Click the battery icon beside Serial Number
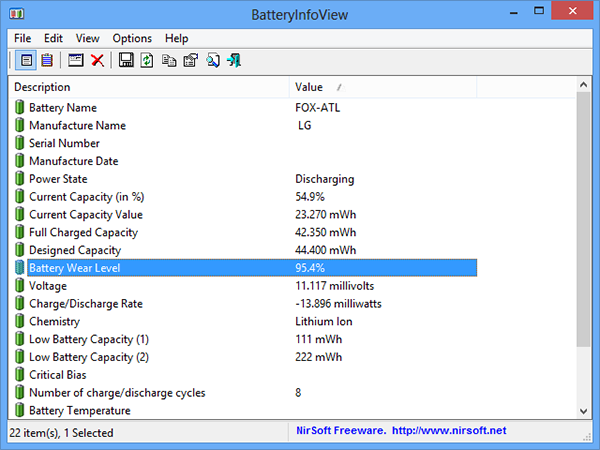The image size is (600, 450). pos(20,143)
